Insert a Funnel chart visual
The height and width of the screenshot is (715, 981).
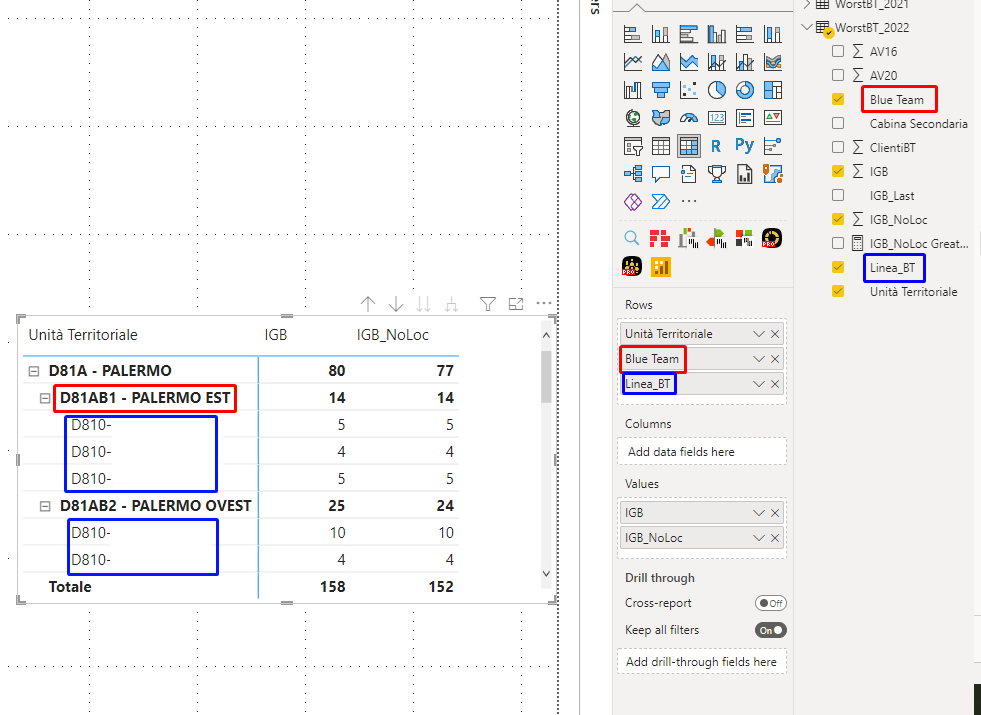(x=661, y=90)
